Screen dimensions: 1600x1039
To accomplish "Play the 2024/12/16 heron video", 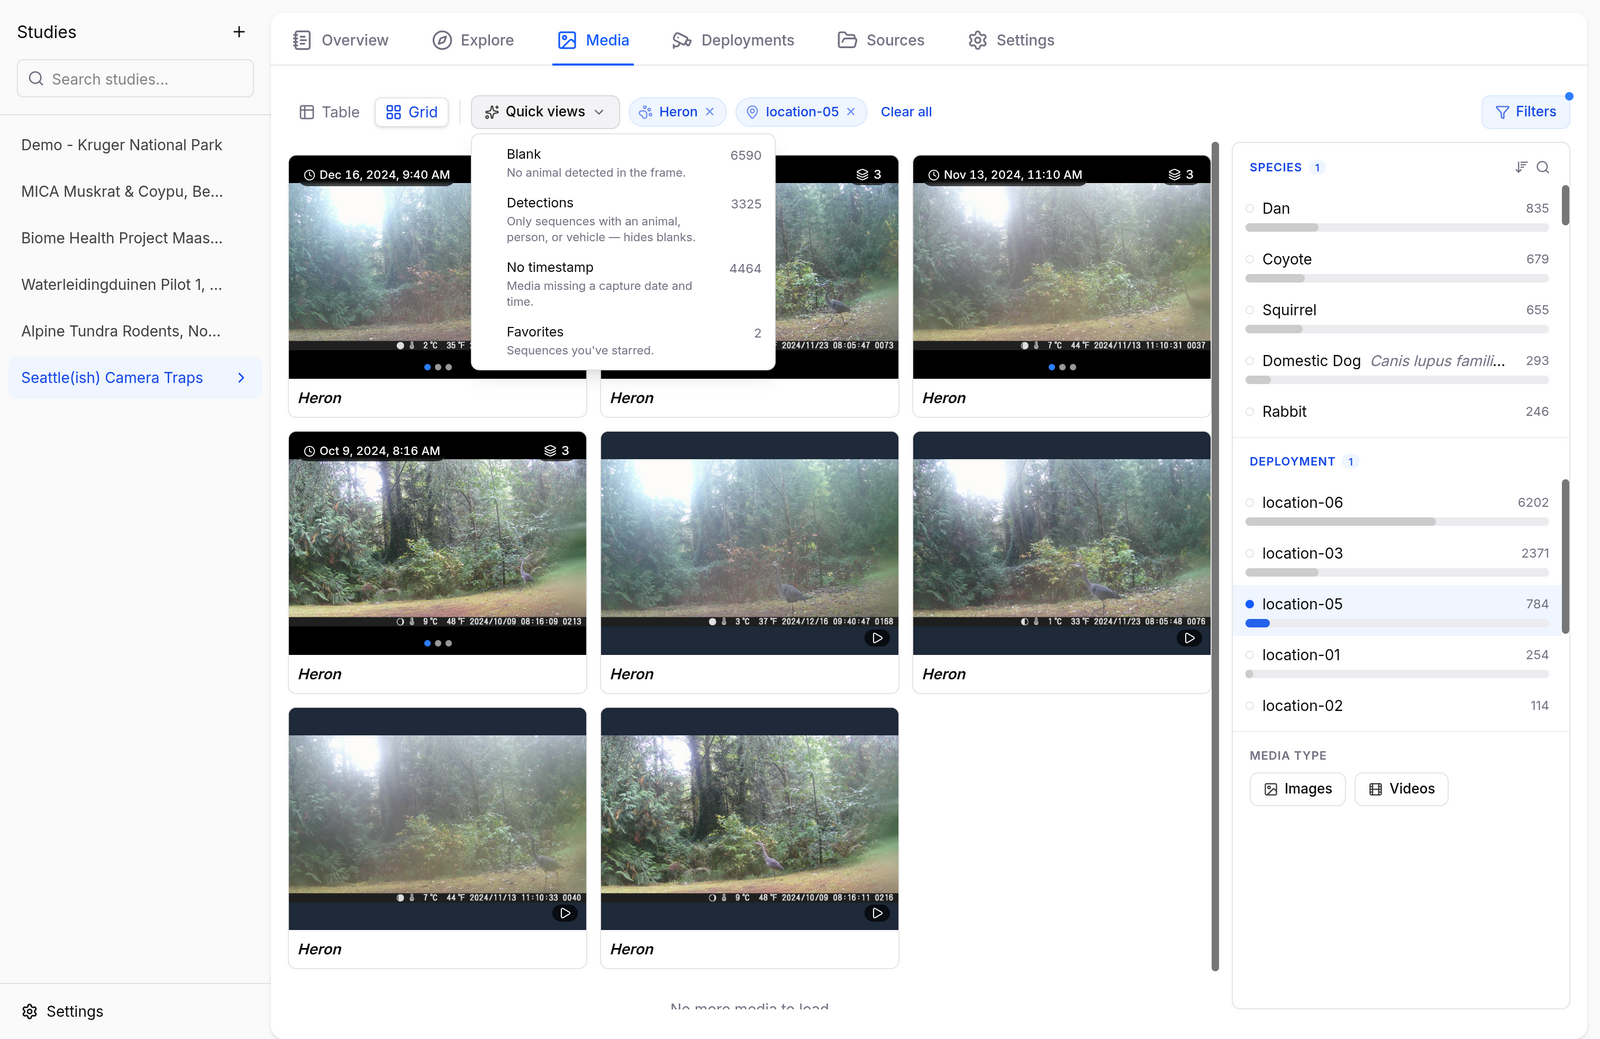I will 877,638.
